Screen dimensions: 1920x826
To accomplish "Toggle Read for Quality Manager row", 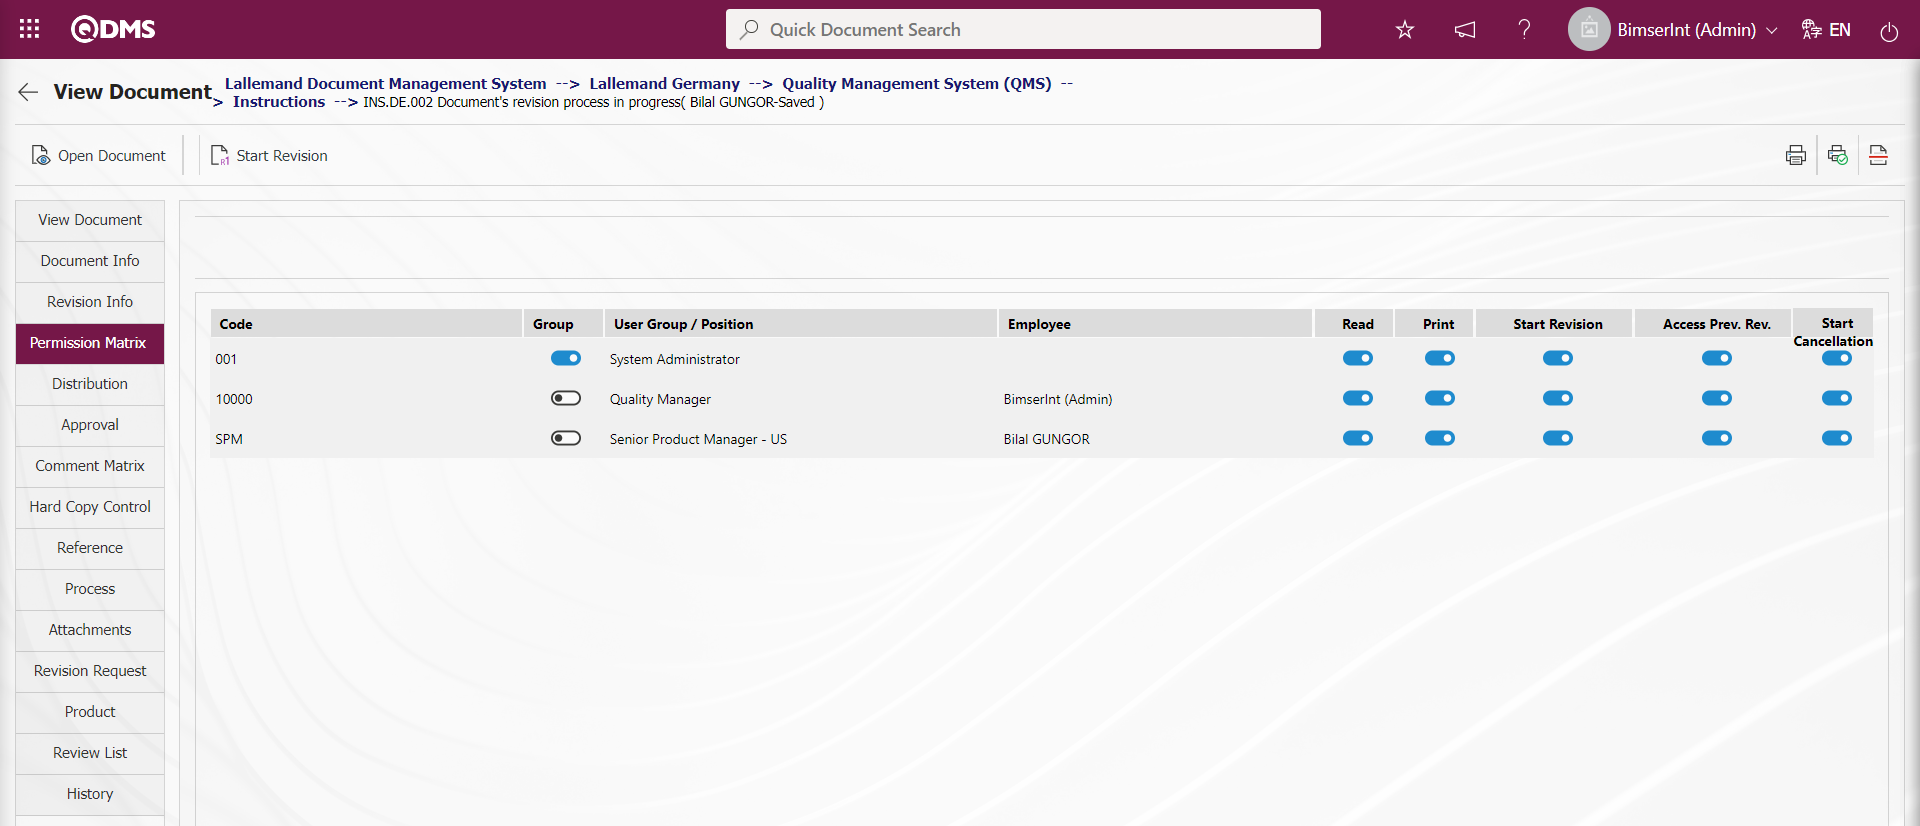I will point(1358,398).
